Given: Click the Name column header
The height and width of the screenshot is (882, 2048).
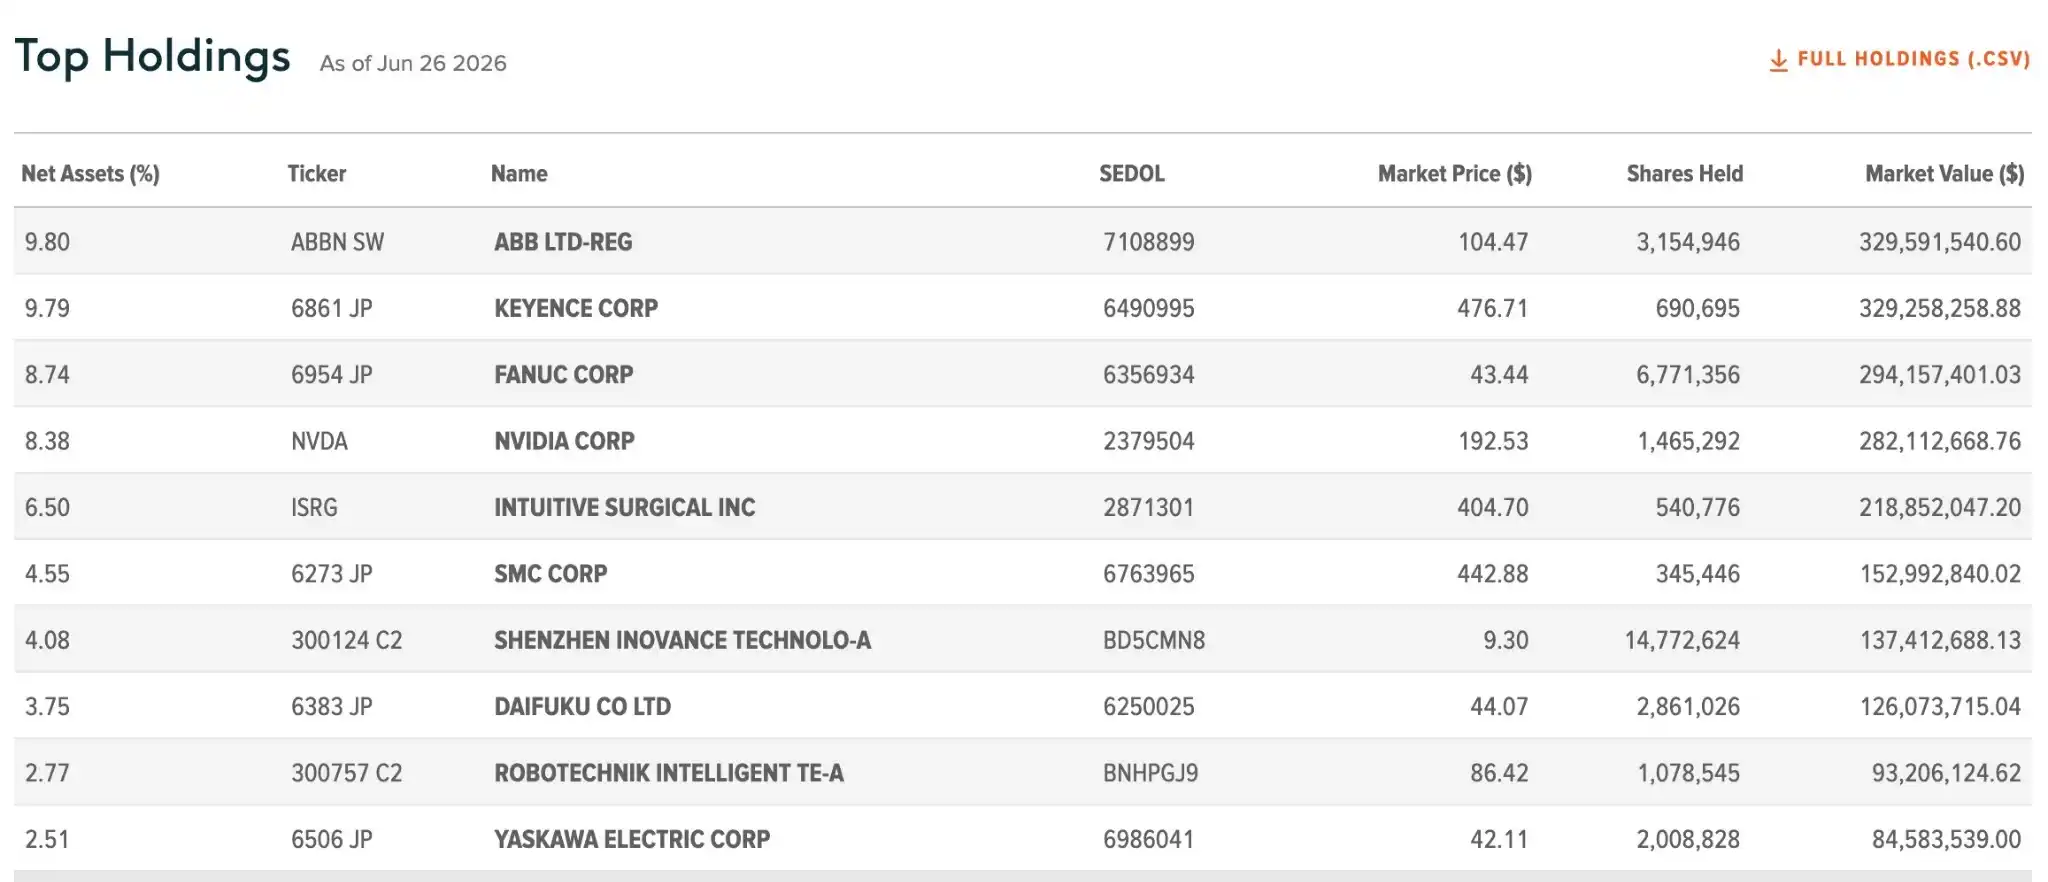Looking at the screenshot, I should click(x=519, y=174).
